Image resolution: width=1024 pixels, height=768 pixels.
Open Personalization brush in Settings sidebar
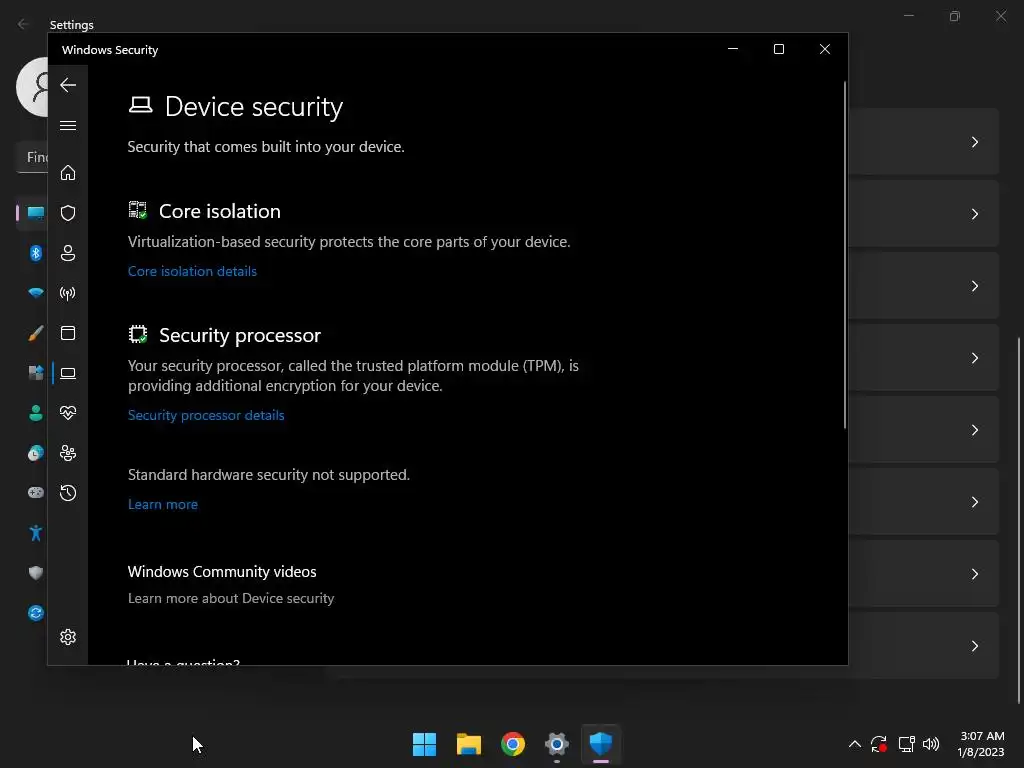click(35, 333)
